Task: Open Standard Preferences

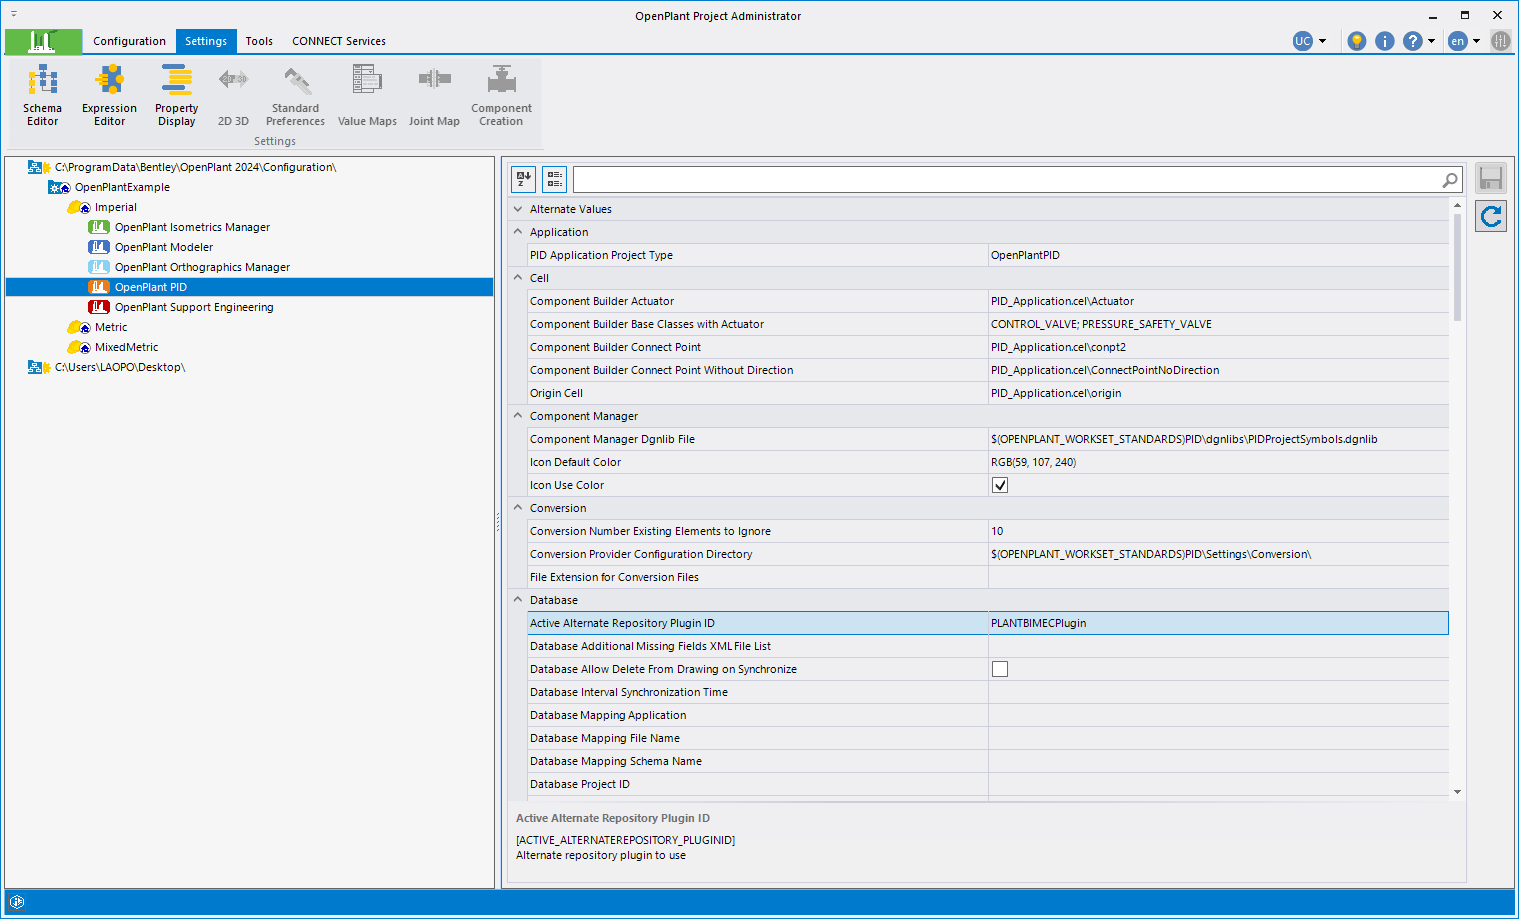Action: click(295, 95)
